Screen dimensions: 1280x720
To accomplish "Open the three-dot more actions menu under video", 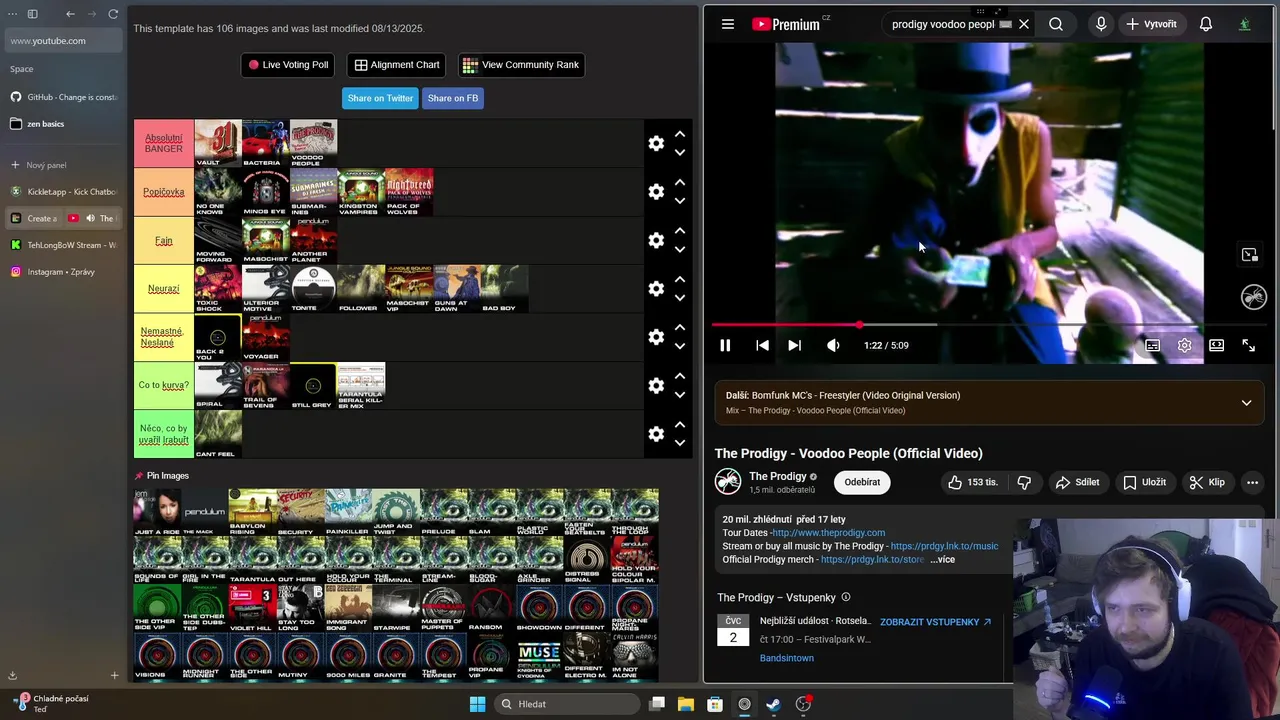I will (x=1252, y=482).
